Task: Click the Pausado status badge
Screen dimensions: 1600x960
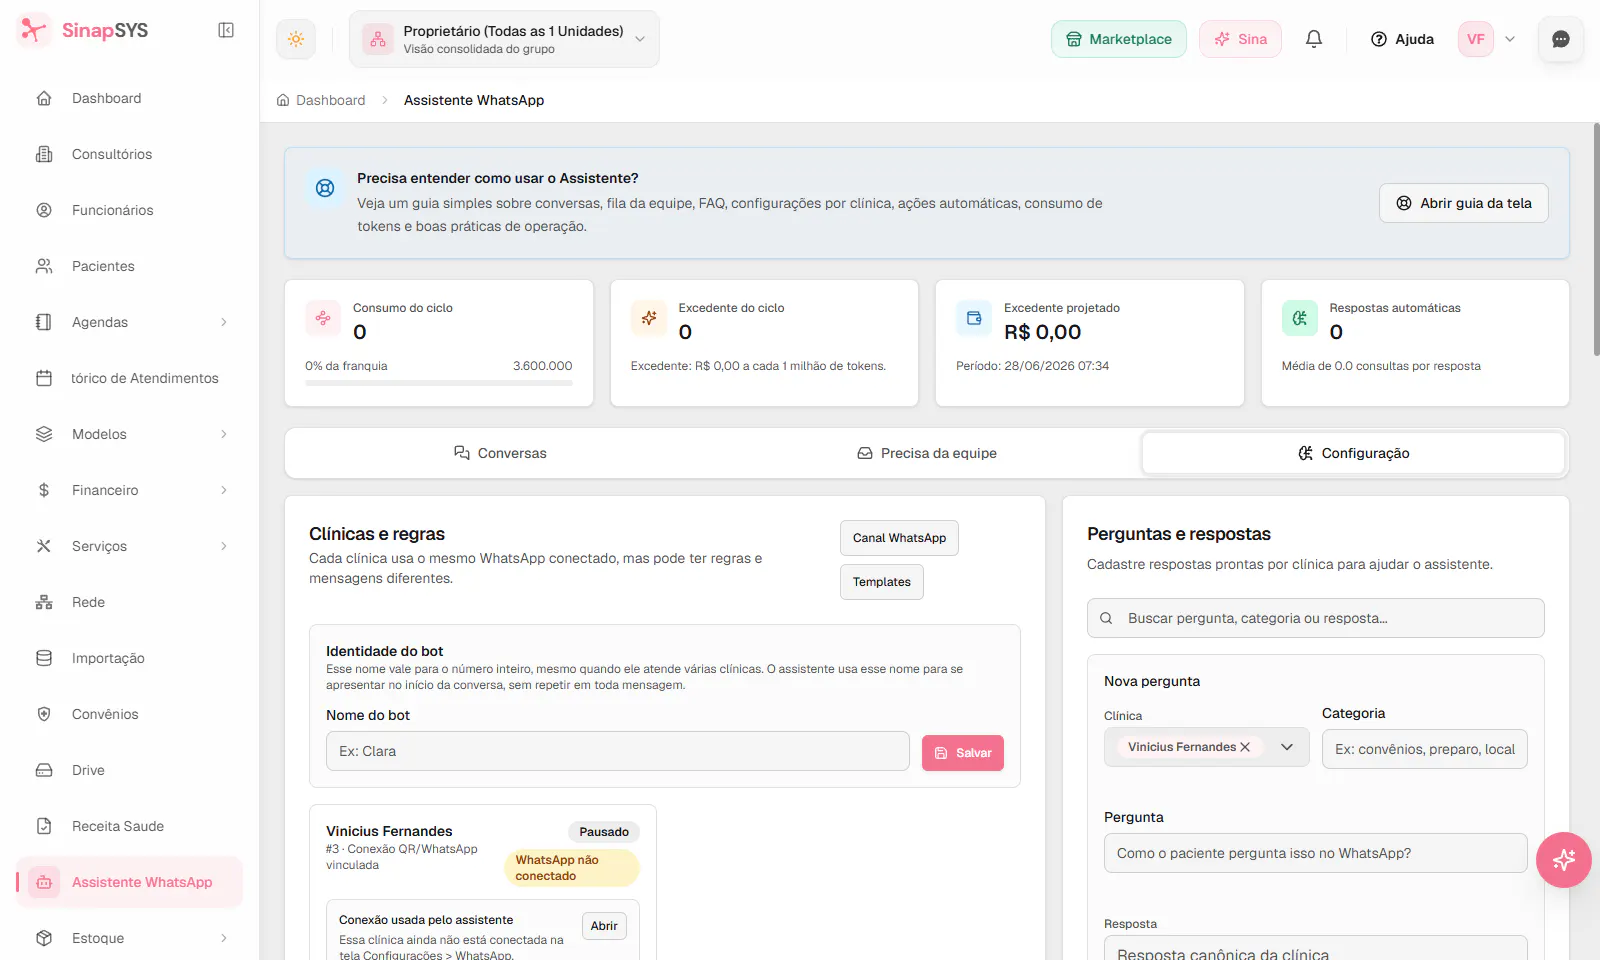Action: tap(604, 832)
